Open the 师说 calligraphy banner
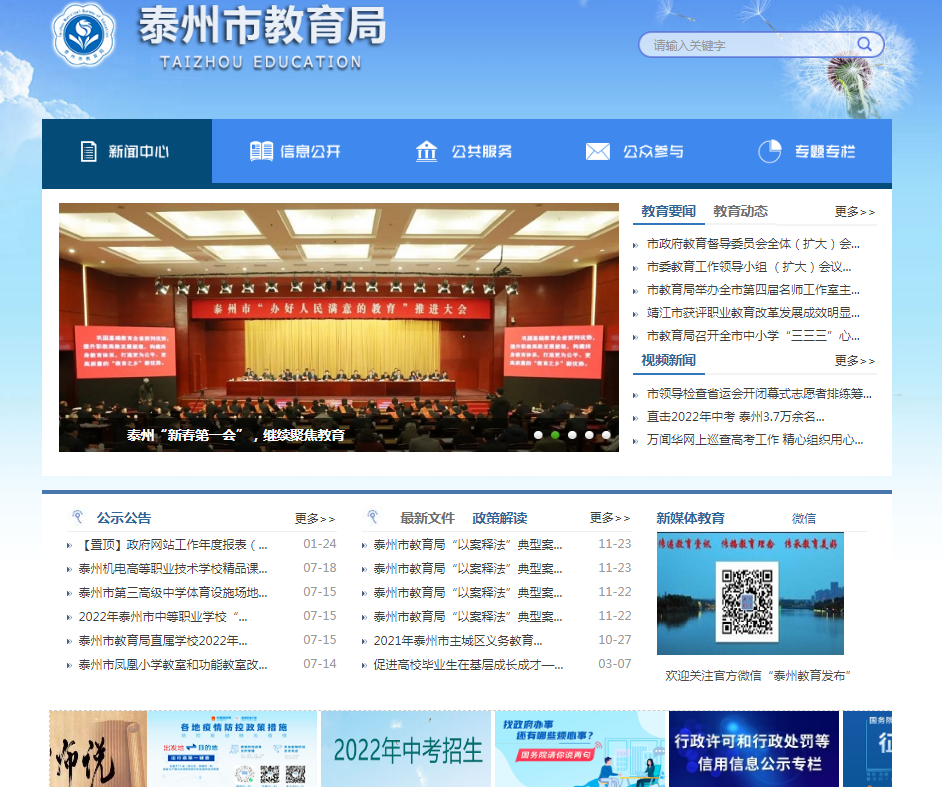The image size is (942, 787). tap(98, 749)
